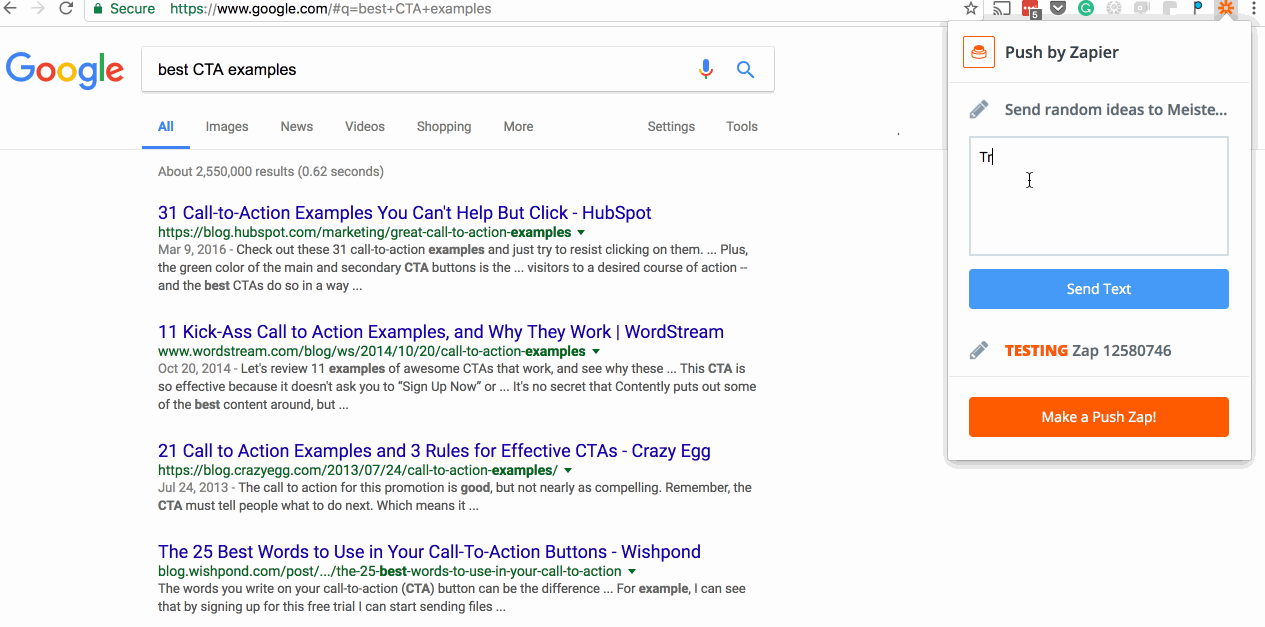Click pencil icon beside TESTING Zap
Screen dimensions: 1265x627
(x=979, y=350)
